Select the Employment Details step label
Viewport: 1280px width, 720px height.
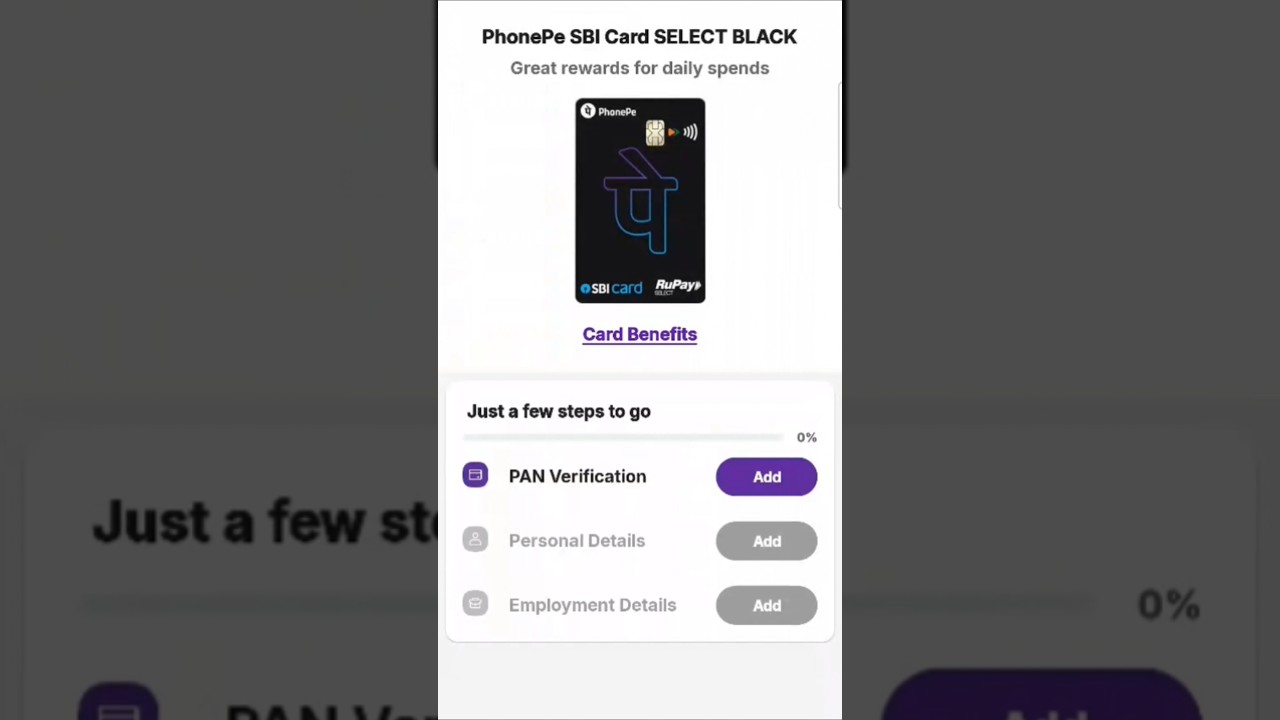592,605
